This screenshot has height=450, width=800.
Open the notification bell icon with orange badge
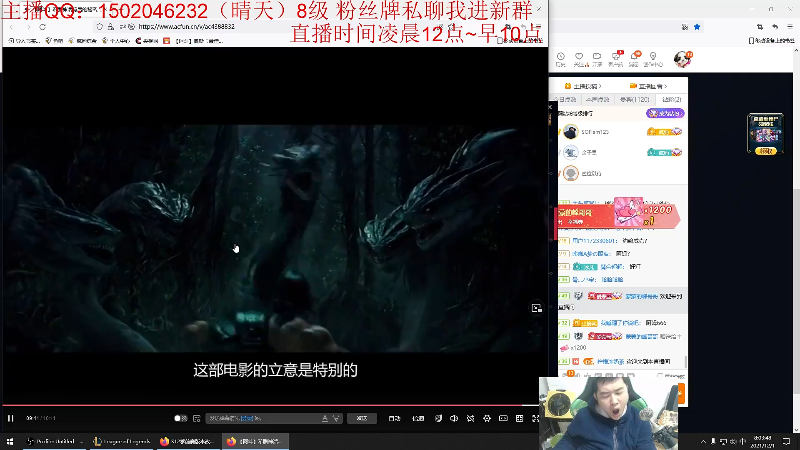tap(635, 59)
